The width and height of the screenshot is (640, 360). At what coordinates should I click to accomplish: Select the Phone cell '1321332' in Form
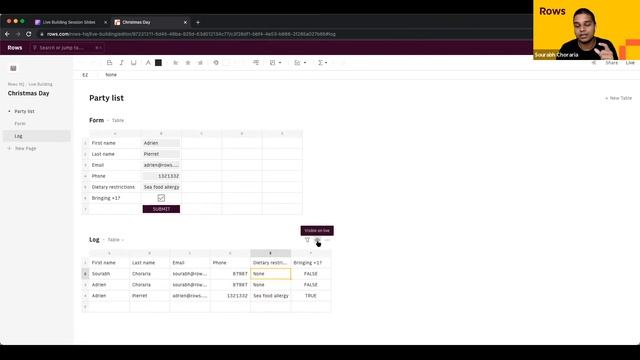coord(161,176)
